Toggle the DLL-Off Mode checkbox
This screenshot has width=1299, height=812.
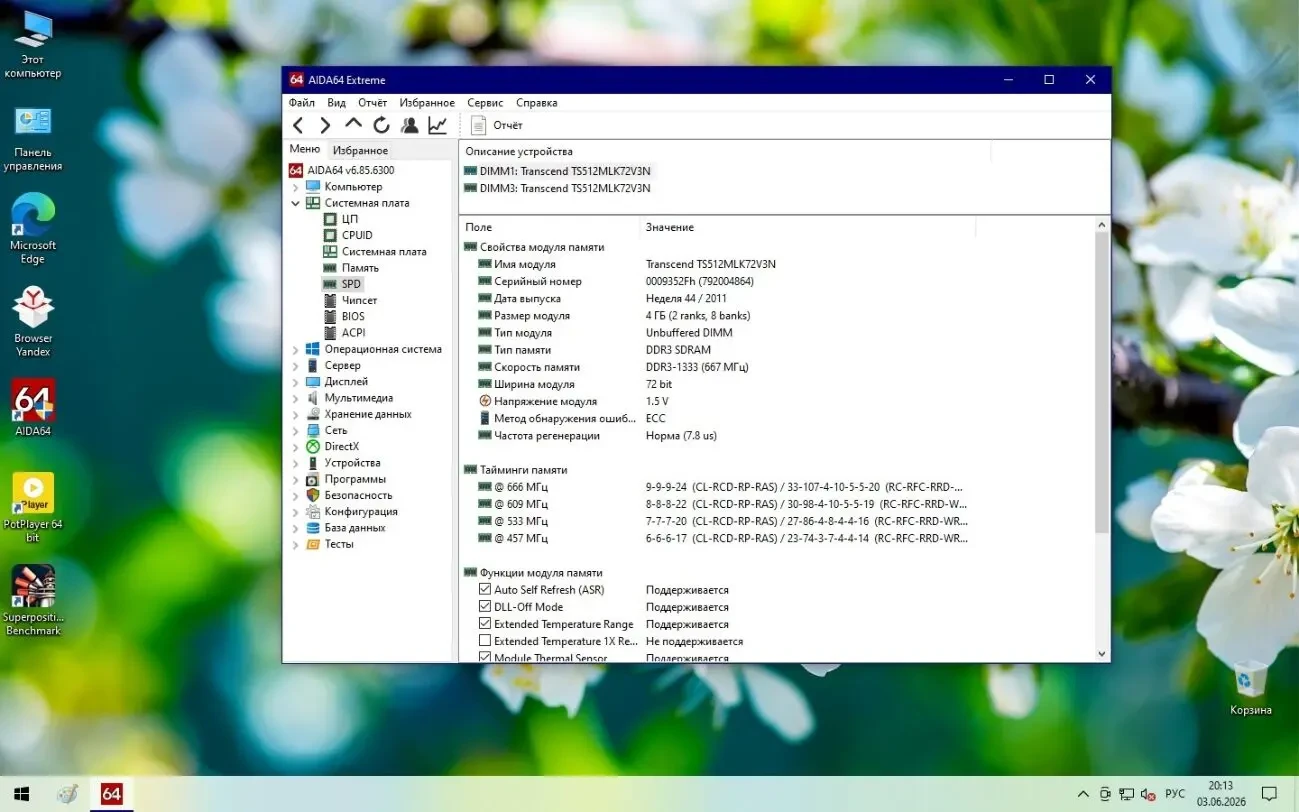[485, 607]
